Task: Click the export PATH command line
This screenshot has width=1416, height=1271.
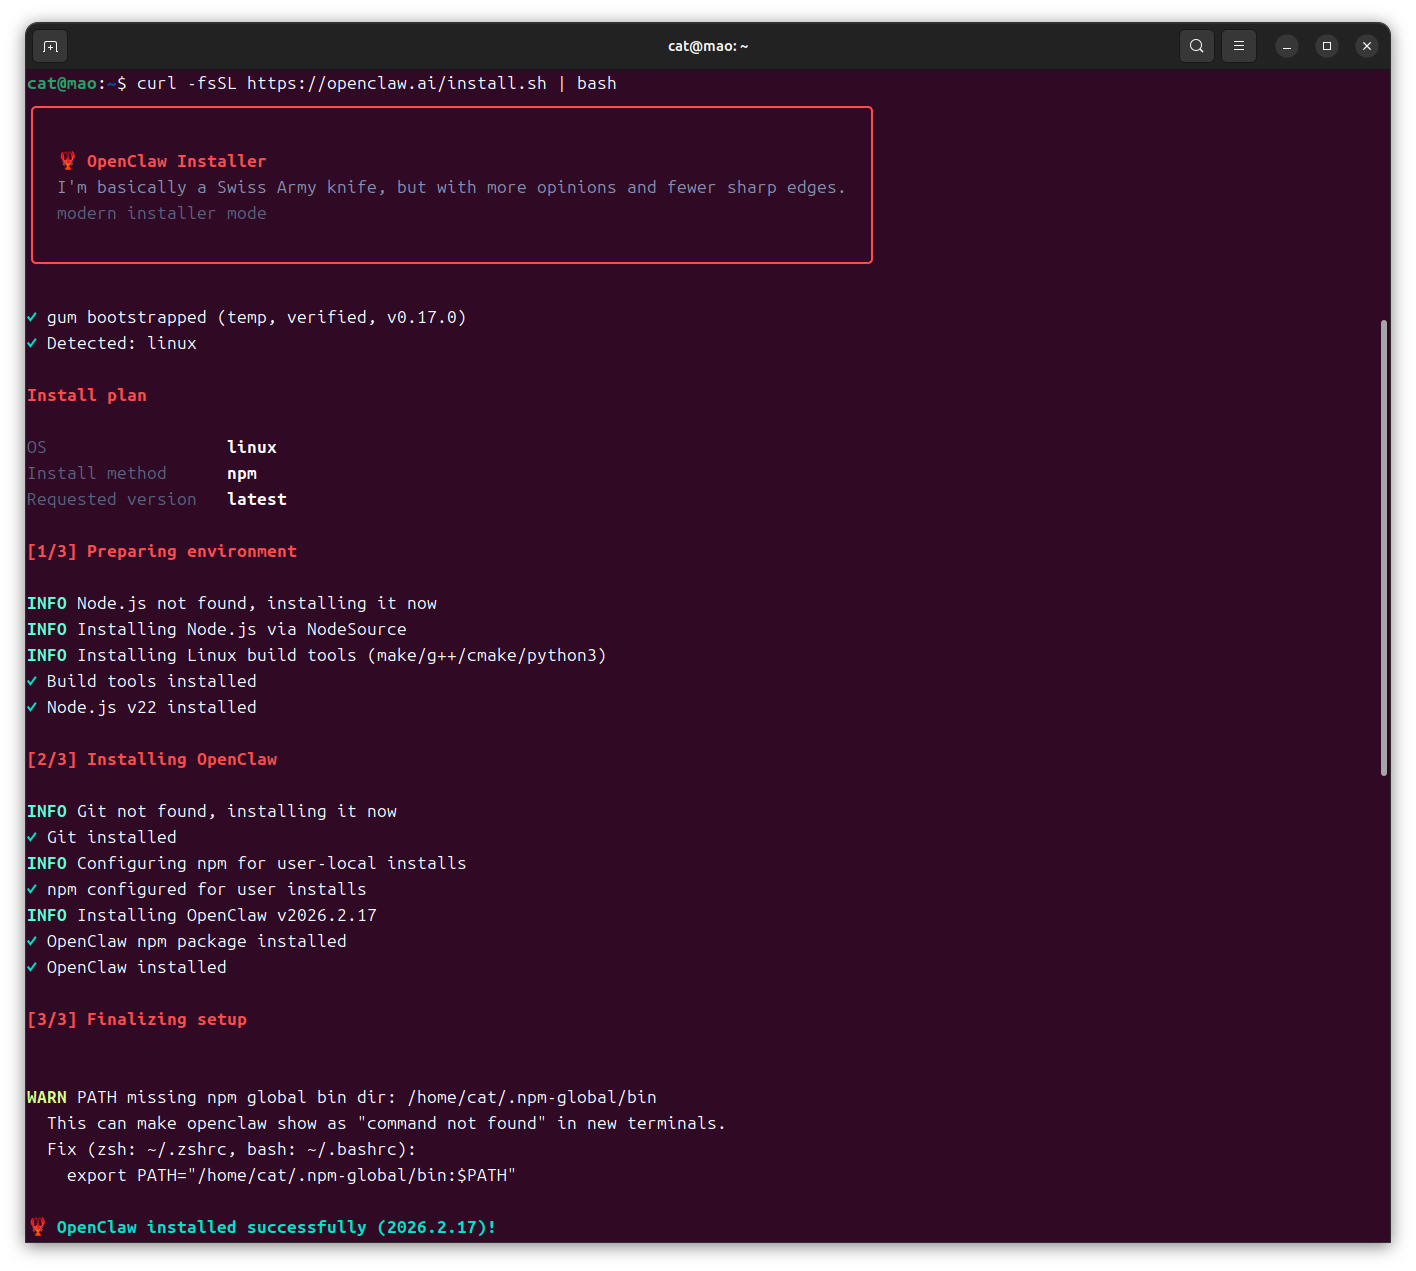Action: click(x=292, y=1175)
